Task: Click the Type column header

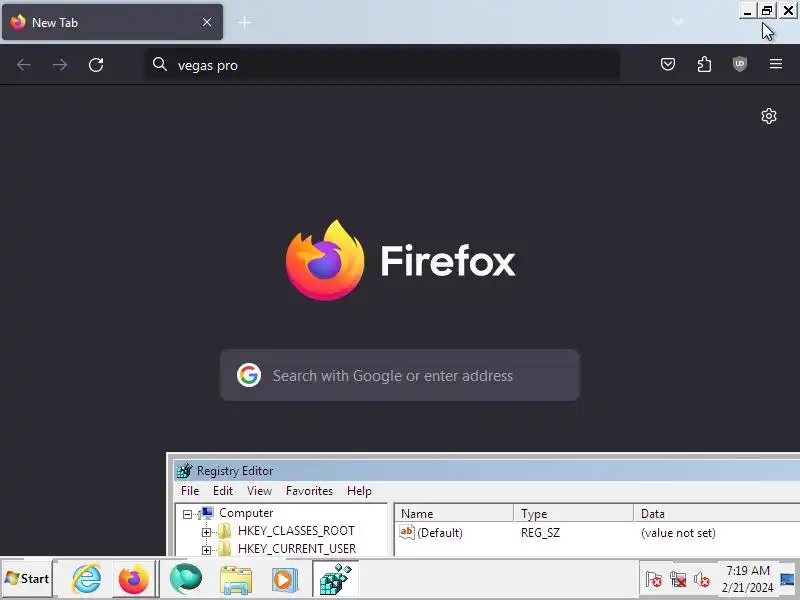Action: tap(573, 513)
